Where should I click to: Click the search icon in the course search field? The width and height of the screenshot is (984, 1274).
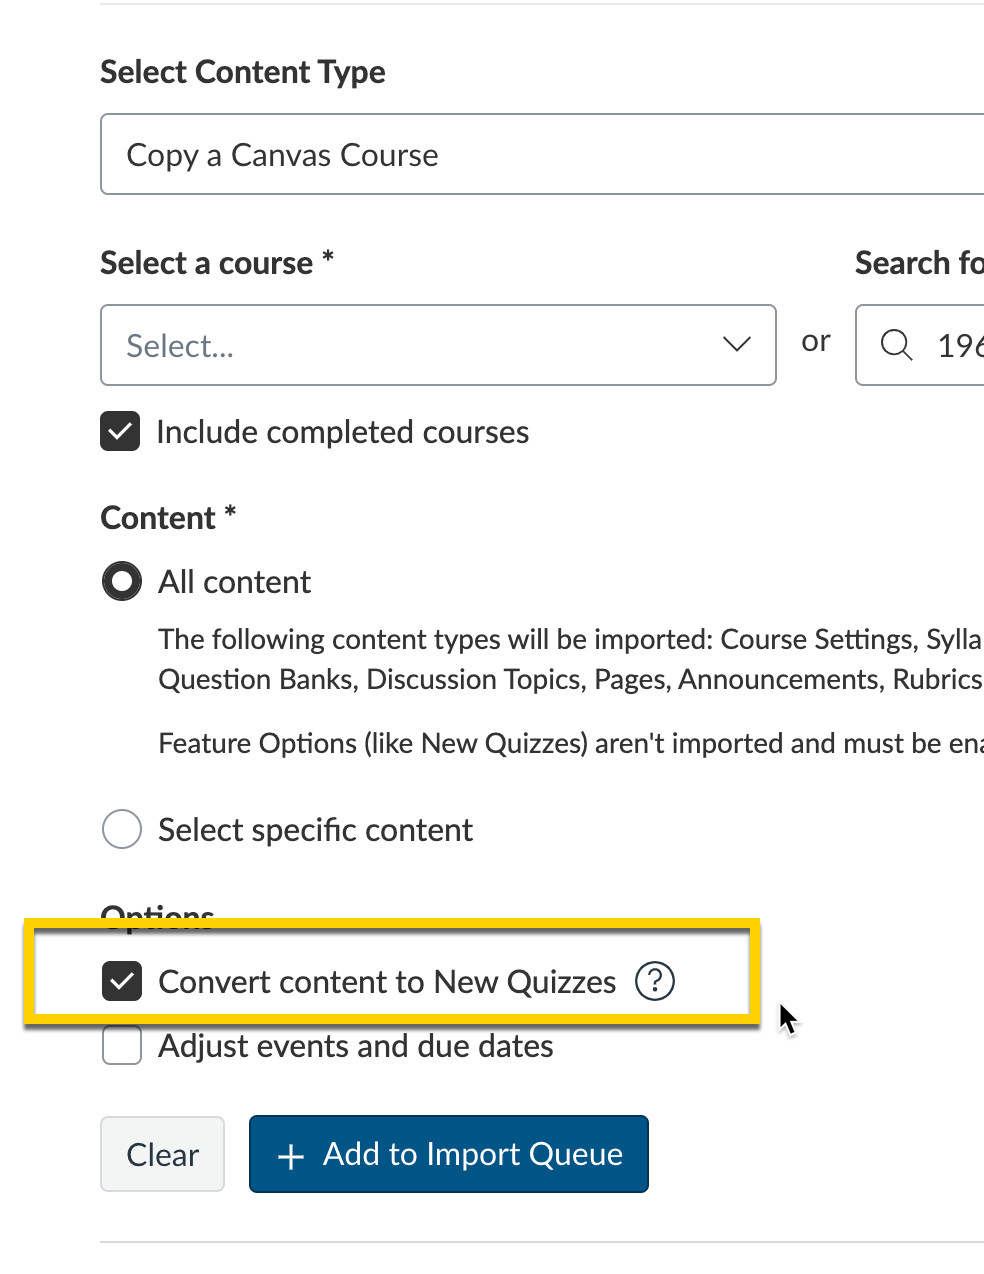click(896, 345)
